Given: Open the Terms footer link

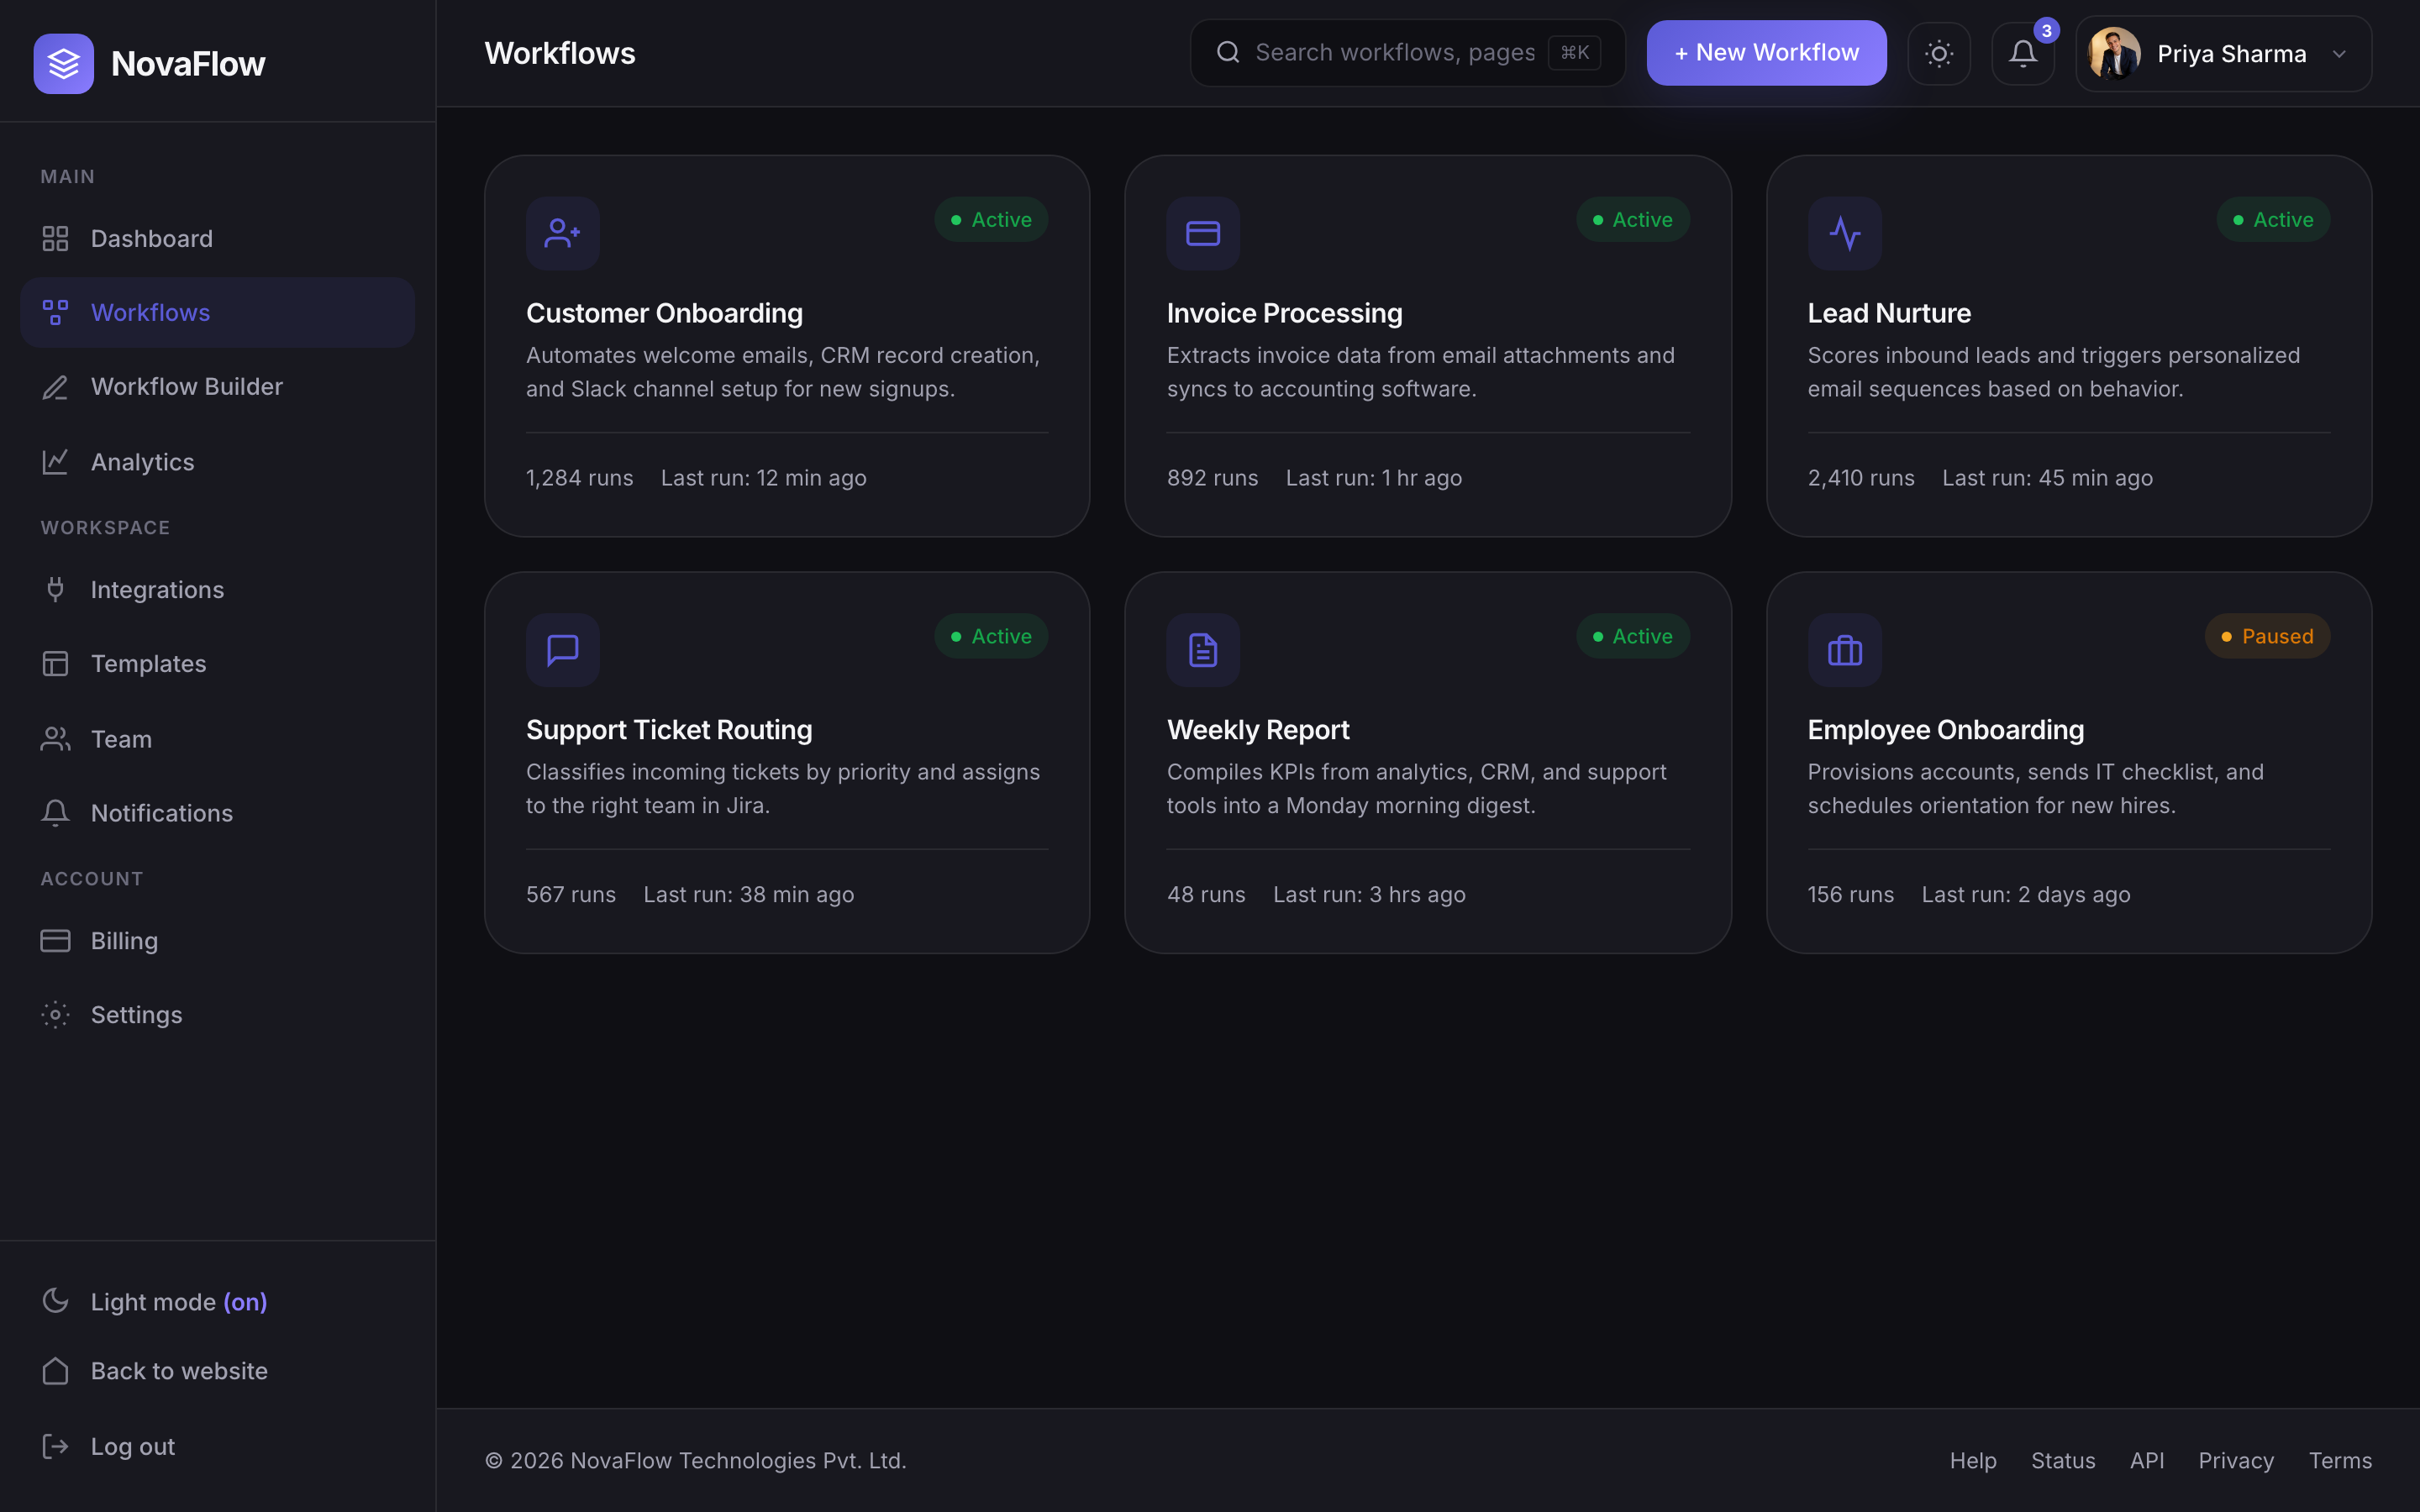Looking at the screenshot, I should coord(2340,1460).
